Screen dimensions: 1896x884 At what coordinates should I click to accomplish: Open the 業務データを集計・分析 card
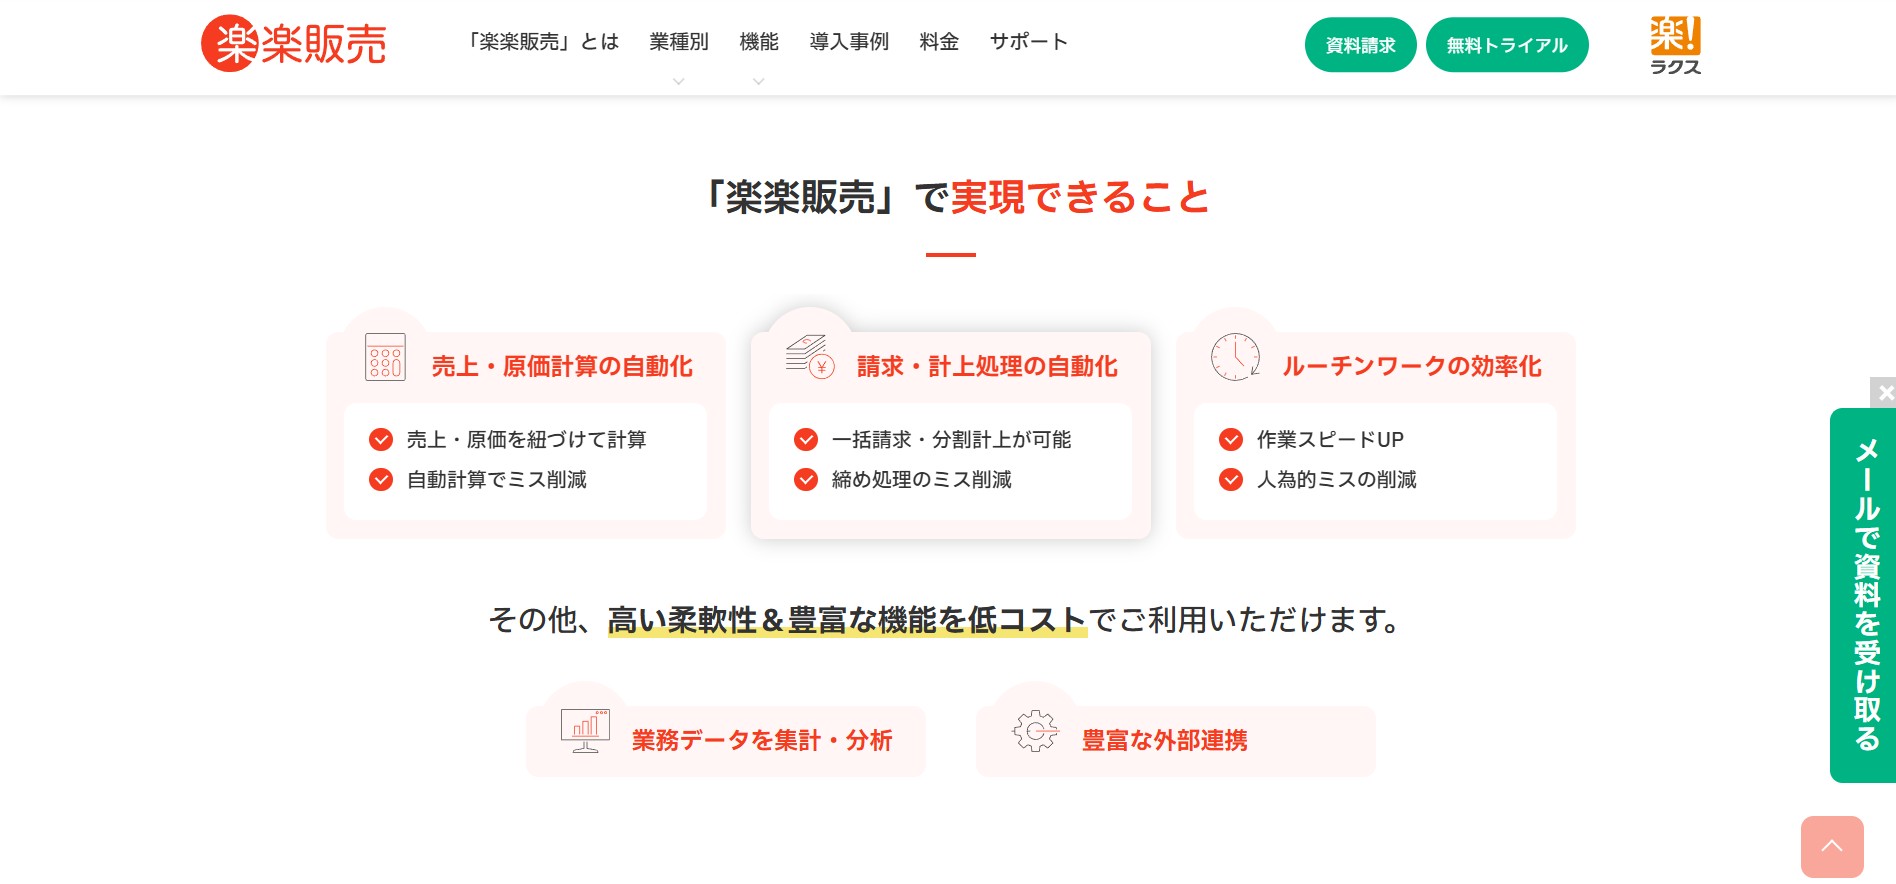tap(726, 741)
